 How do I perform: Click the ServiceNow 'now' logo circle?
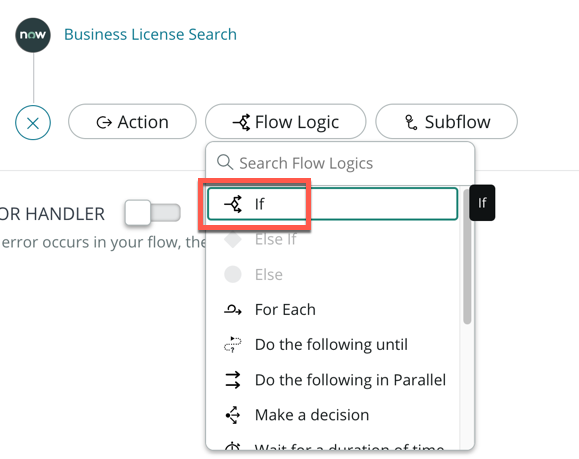[33, 35]
